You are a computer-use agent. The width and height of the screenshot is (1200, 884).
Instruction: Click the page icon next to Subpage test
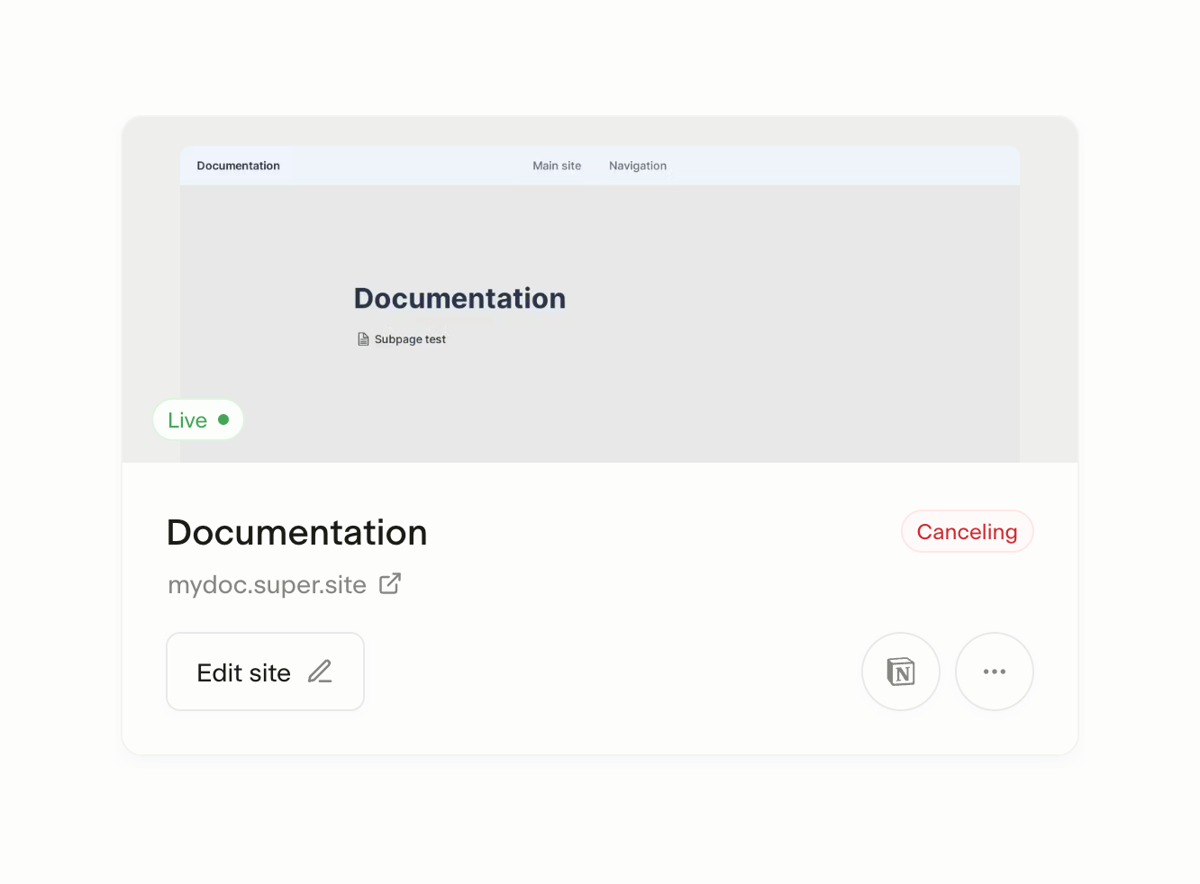(362, 339)
